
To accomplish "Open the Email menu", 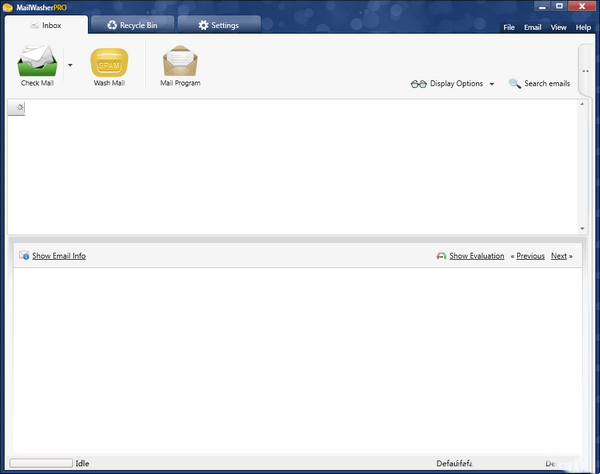I will (x=533, y=27).
